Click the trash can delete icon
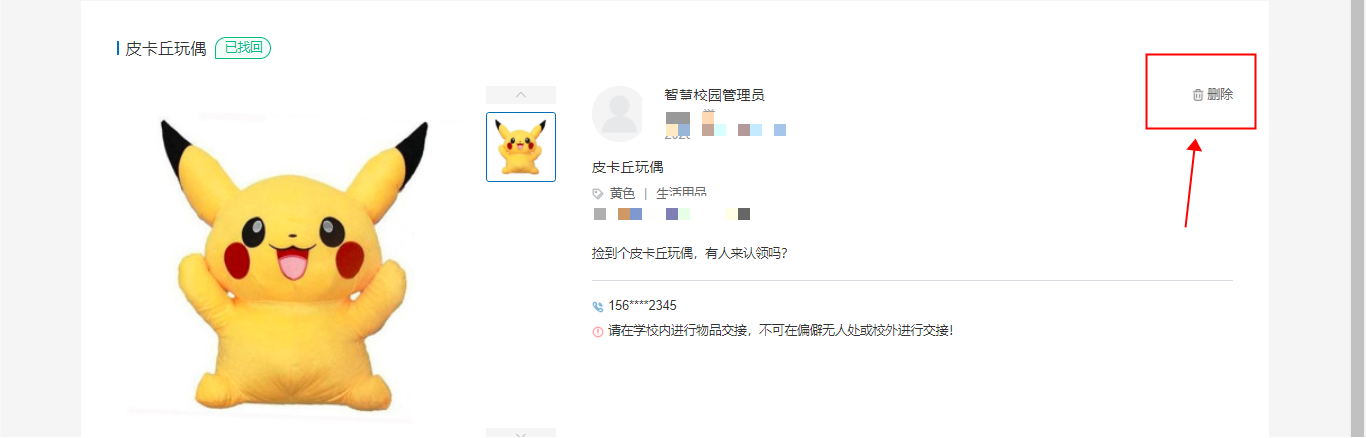Screen dimensions: 1366x438 pyautogui.click(x=1198, y=95)
